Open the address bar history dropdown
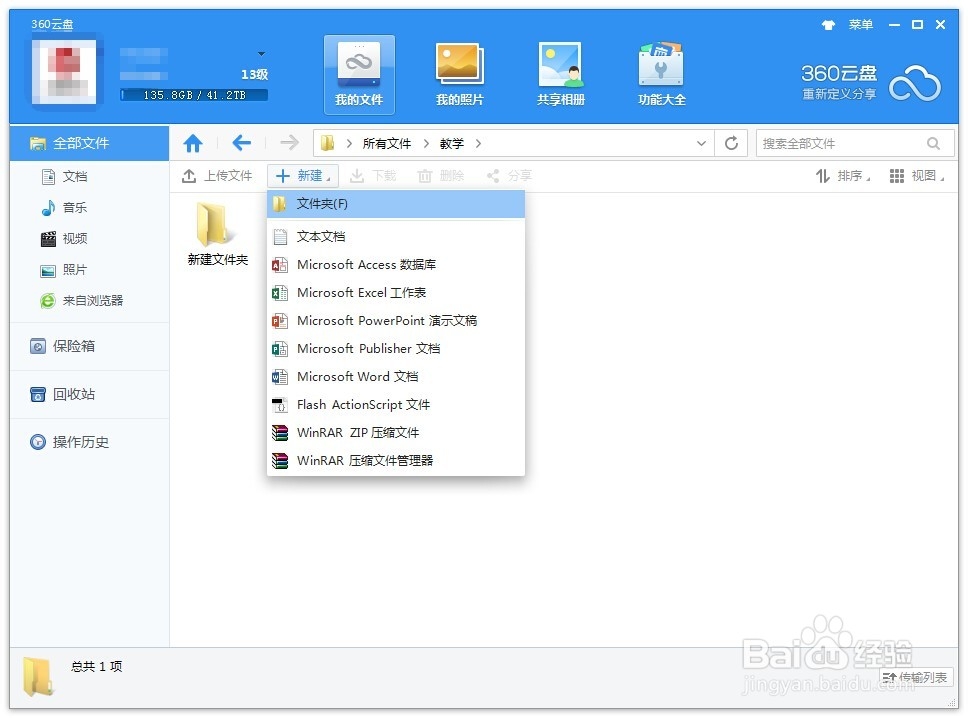Image resolution: width=968 pixels, height=718 pixels. (x=701, y=143)
